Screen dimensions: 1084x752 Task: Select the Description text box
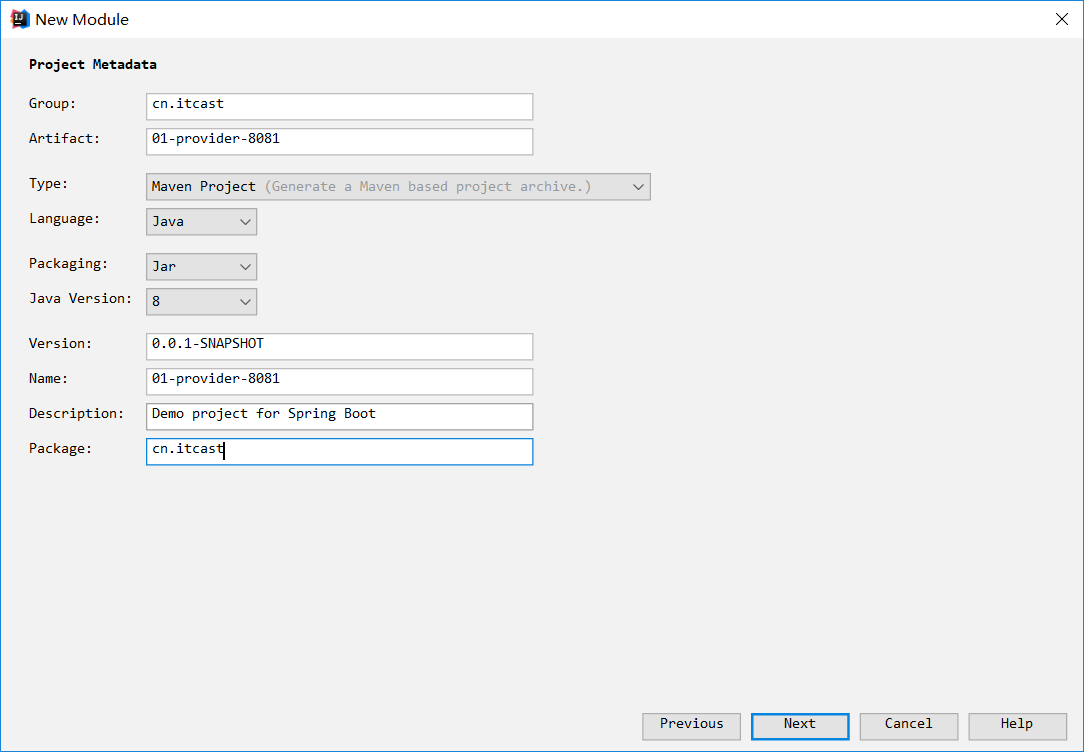339,416
